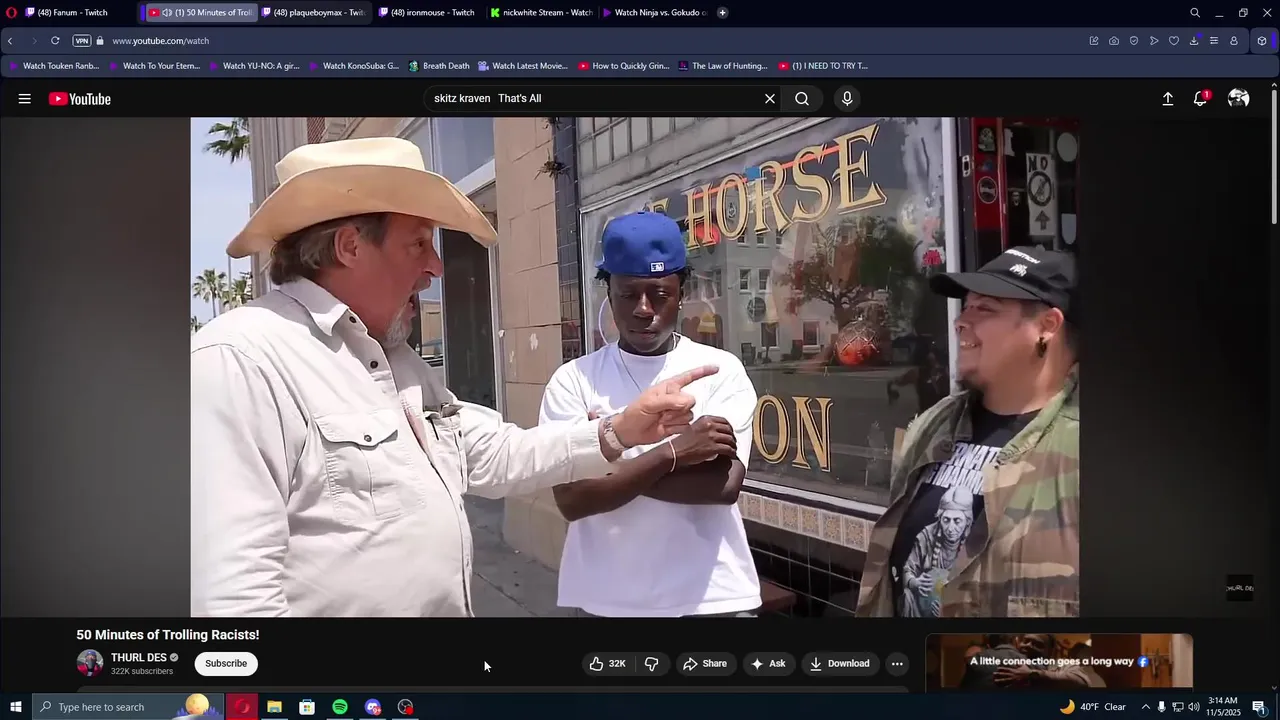Open the ad blocker shield icon
Image resolution: width=1280 pixels, height=720 pixels.
coord(1134,41)
